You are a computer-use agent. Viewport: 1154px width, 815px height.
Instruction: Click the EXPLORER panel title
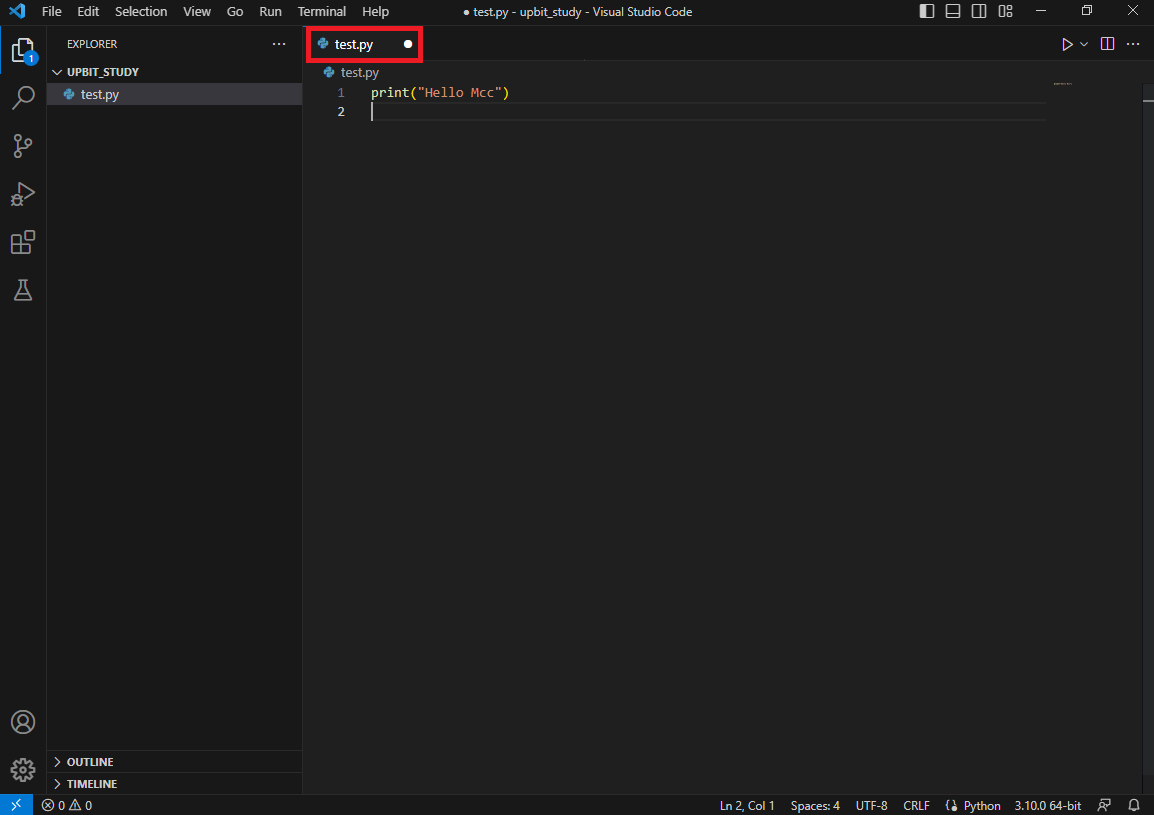point(92,44)
